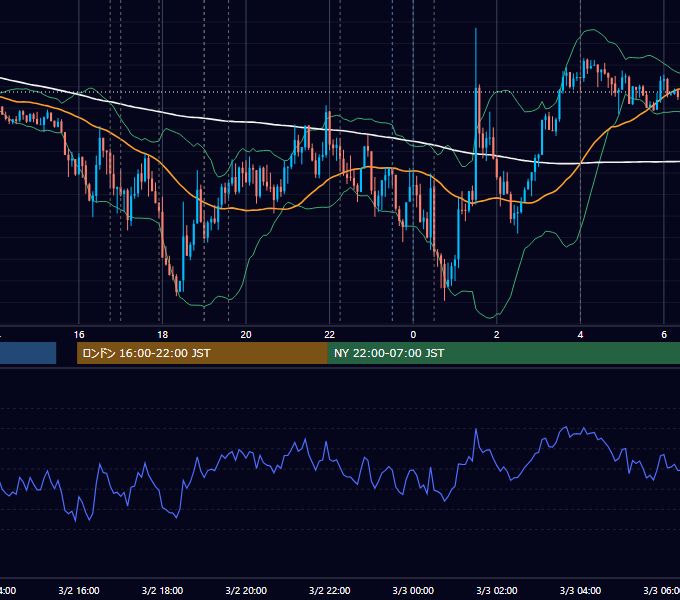Viewport: 680px width, 600px height.
Task: Click the hour label 2 on price chart axis
Action: point(497,335)
